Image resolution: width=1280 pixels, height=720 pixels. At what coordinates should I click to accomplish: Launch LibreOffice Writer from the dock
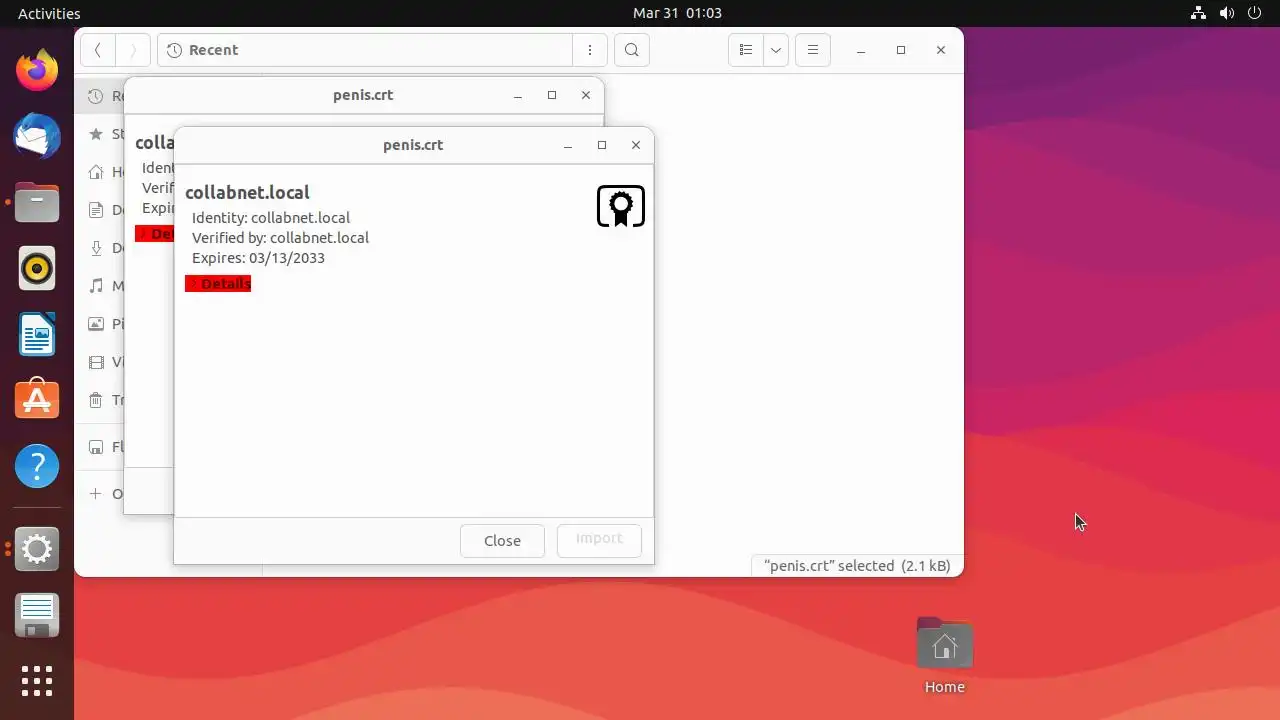tap(37, 335)
